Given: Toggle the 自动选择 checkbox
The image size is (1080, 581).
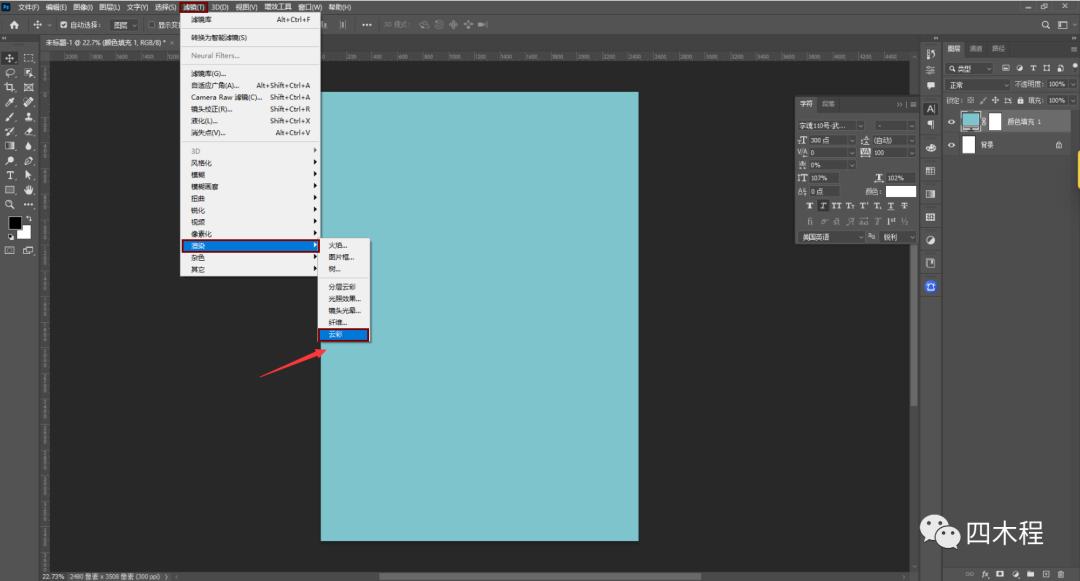Looking at the screenshot, I should click(x=64, y=24).
